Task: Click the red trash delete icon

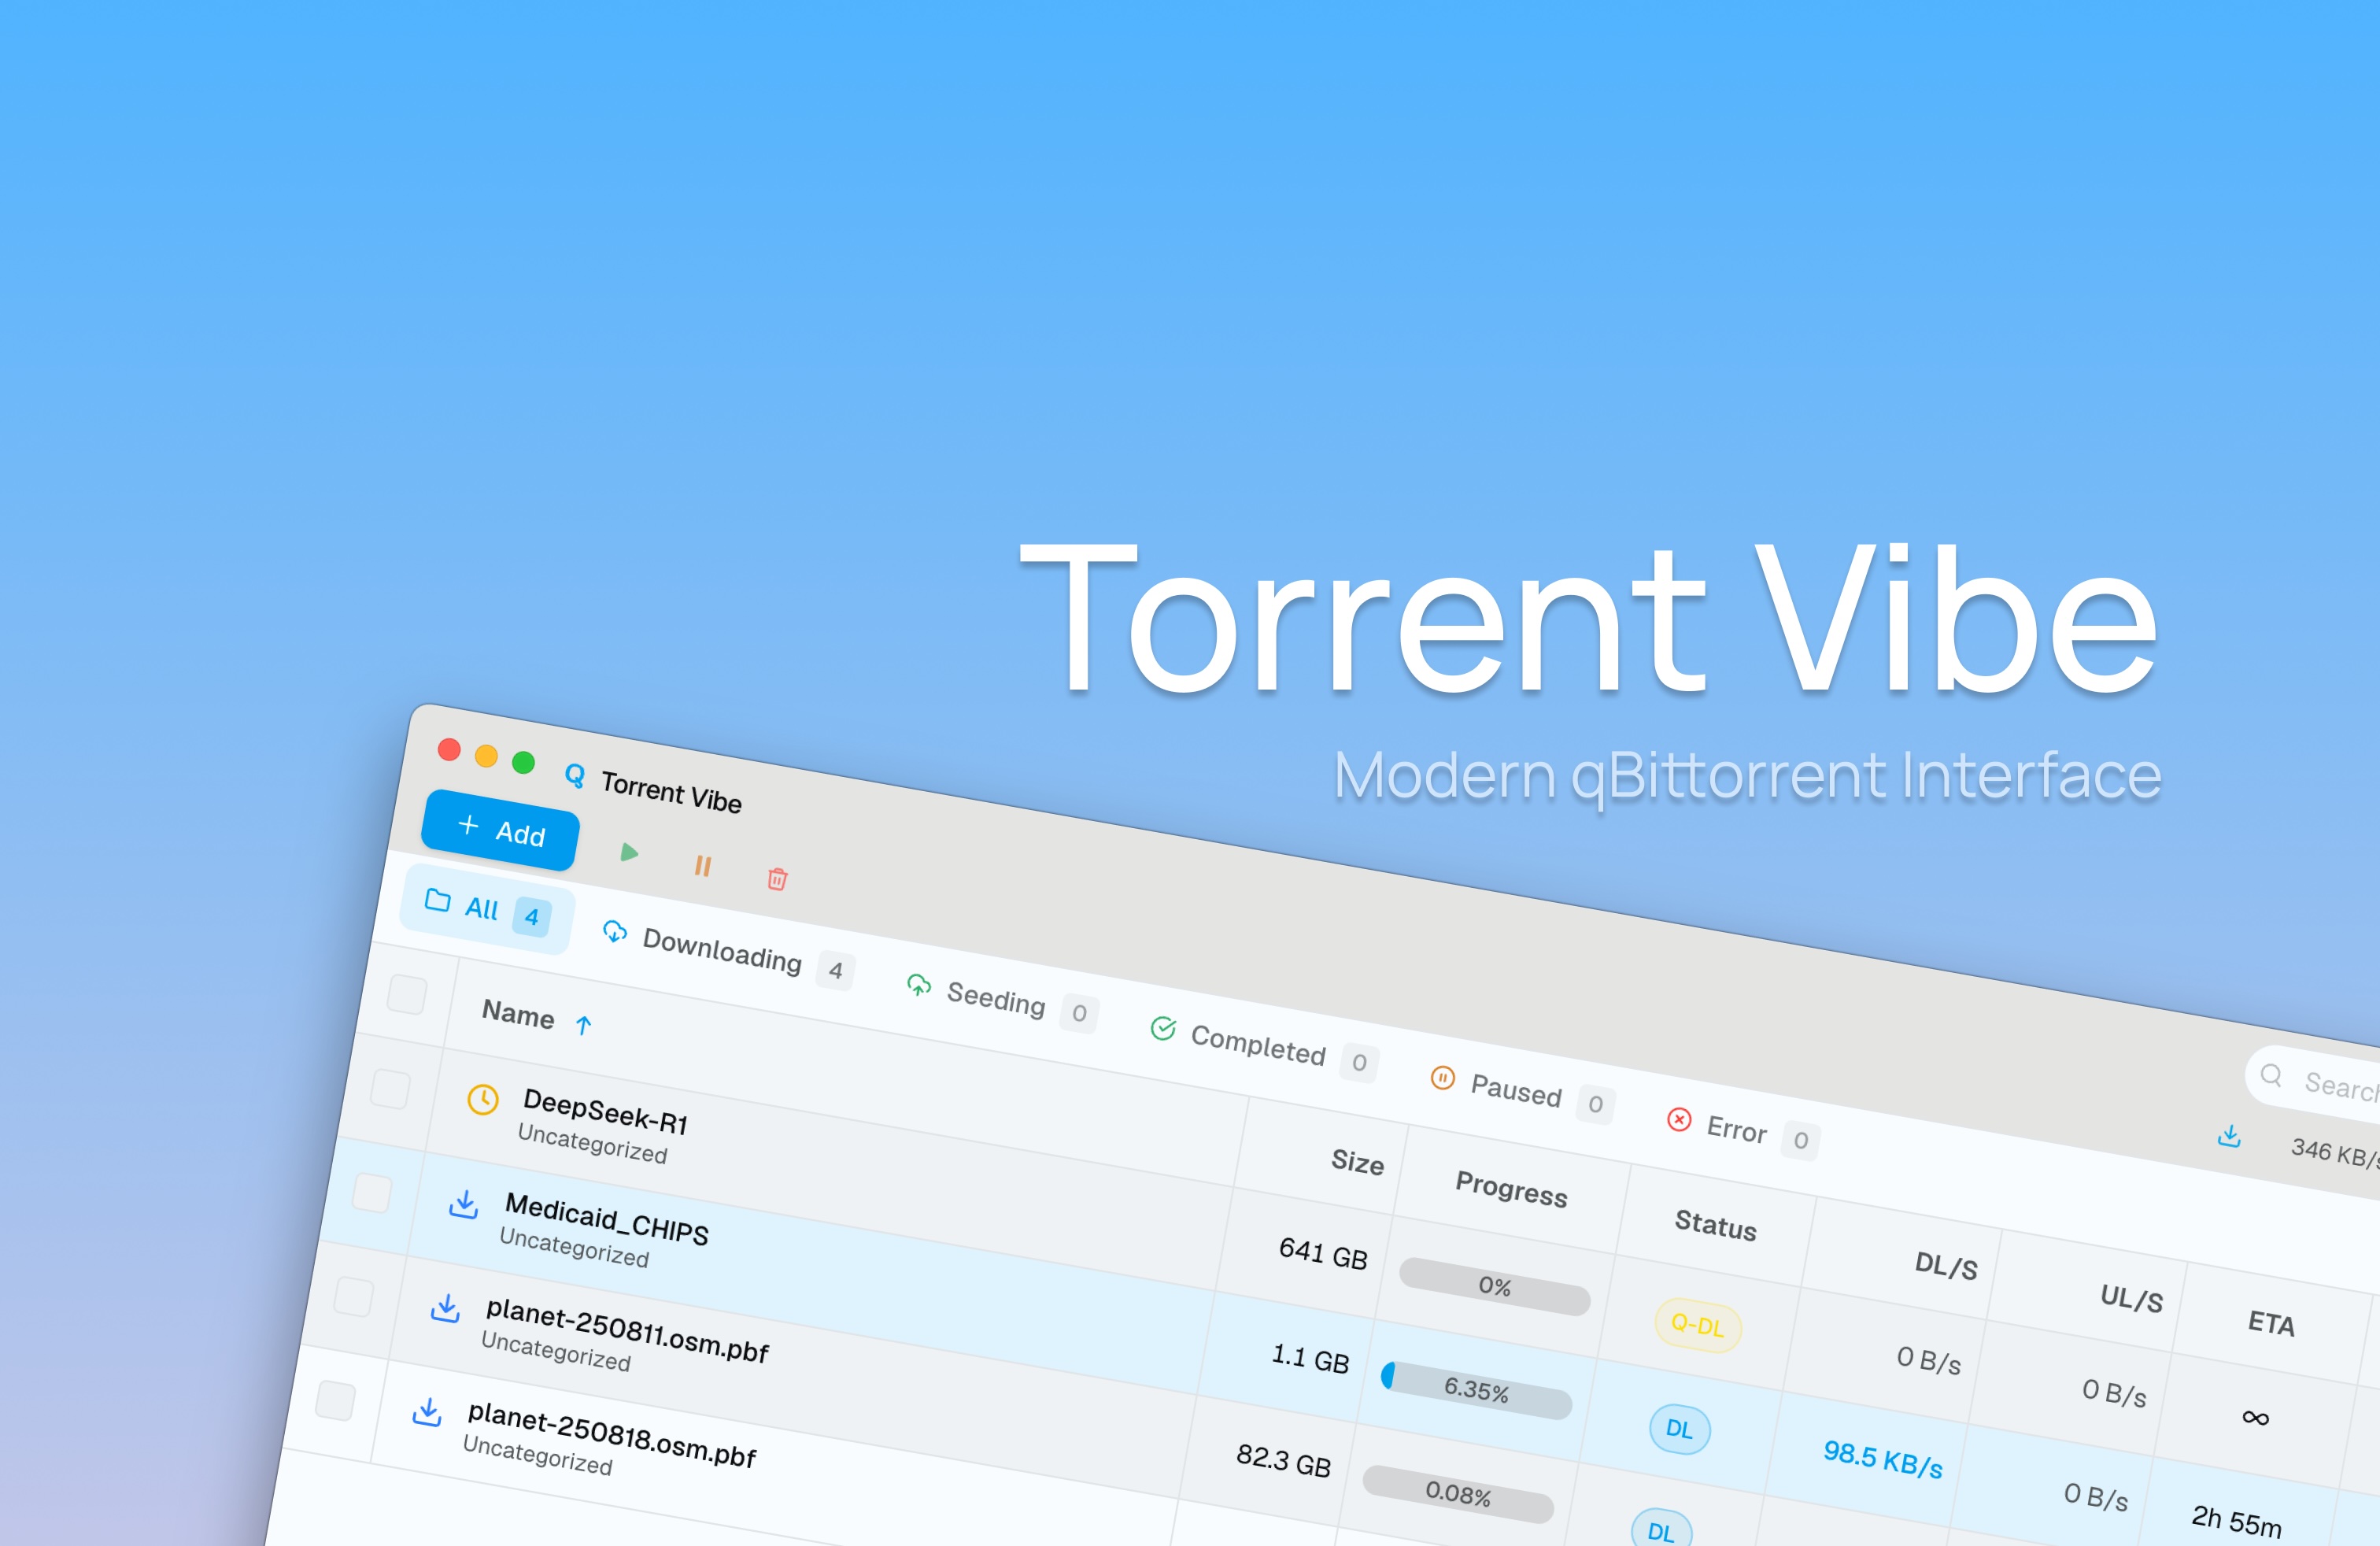Action: point(777,879)
